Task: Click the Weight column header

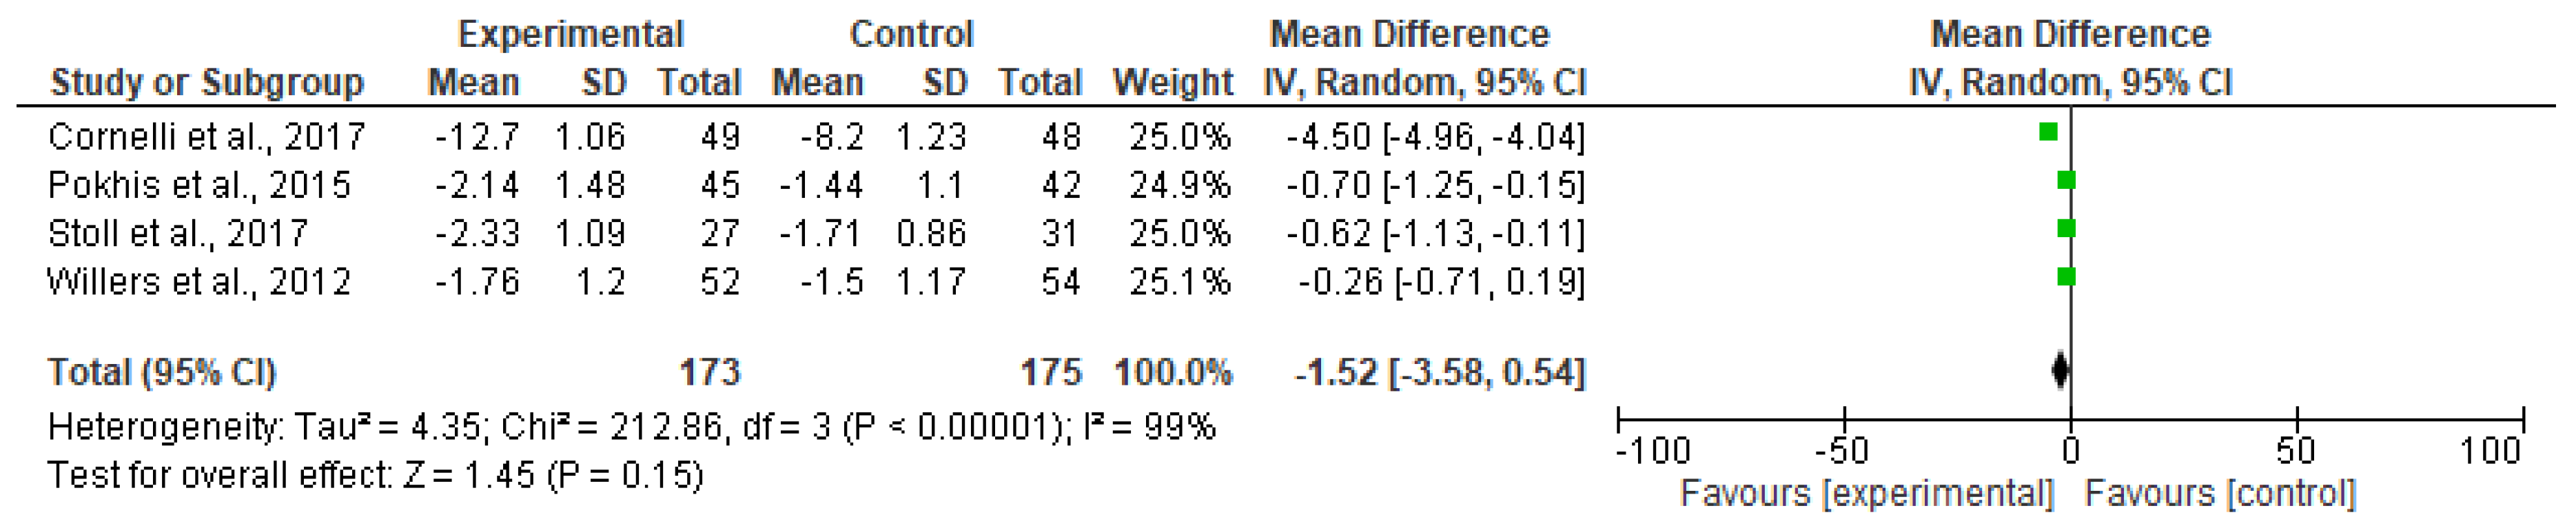Action: pos(1172,82)
